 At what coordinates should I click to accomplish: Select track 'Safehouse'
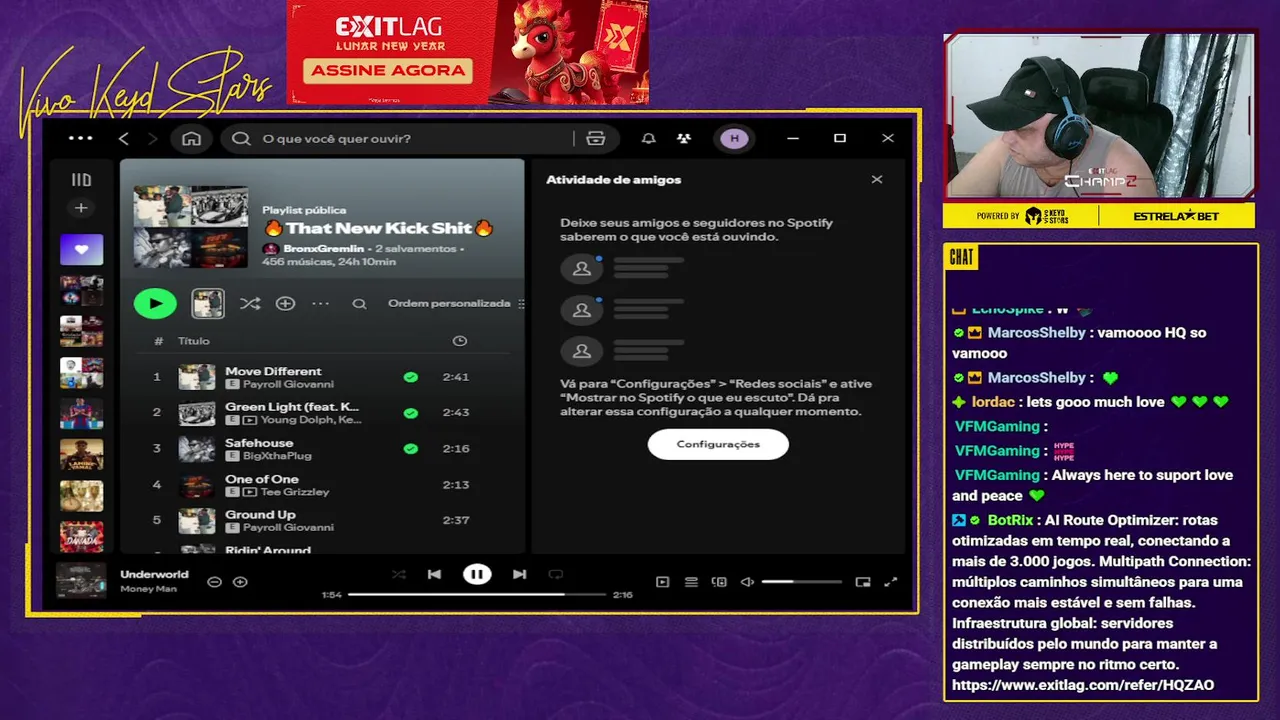259,443
